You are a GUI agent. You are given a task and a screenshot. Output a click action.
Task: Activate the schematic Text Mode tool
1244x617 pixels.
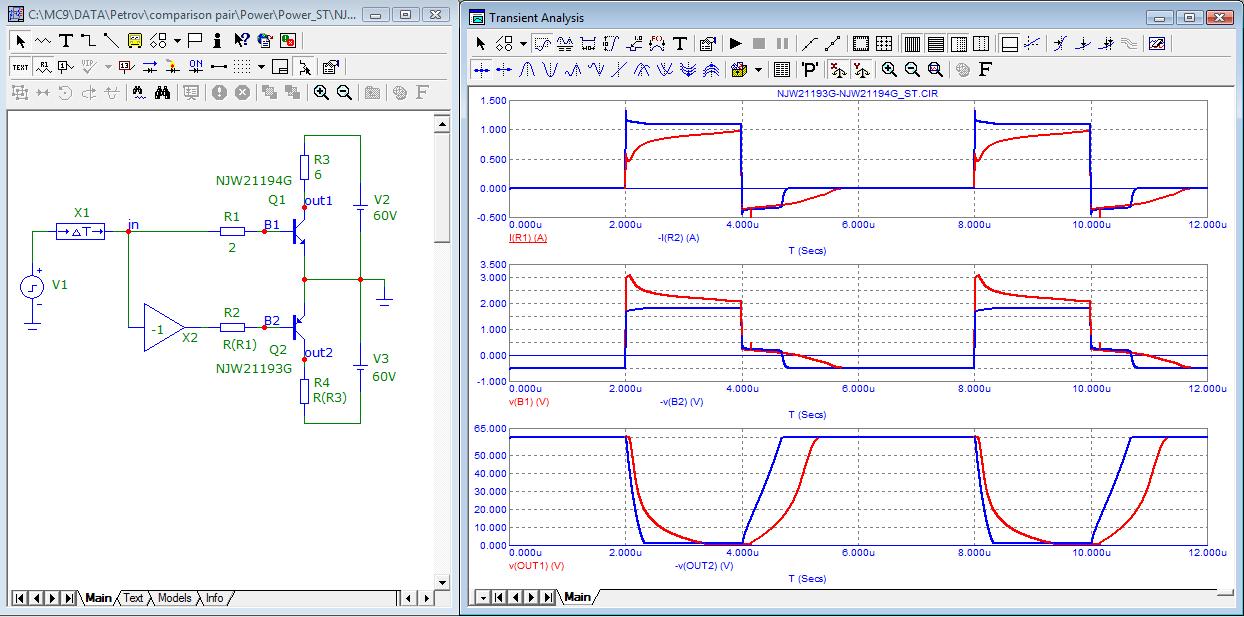point(66,41)
